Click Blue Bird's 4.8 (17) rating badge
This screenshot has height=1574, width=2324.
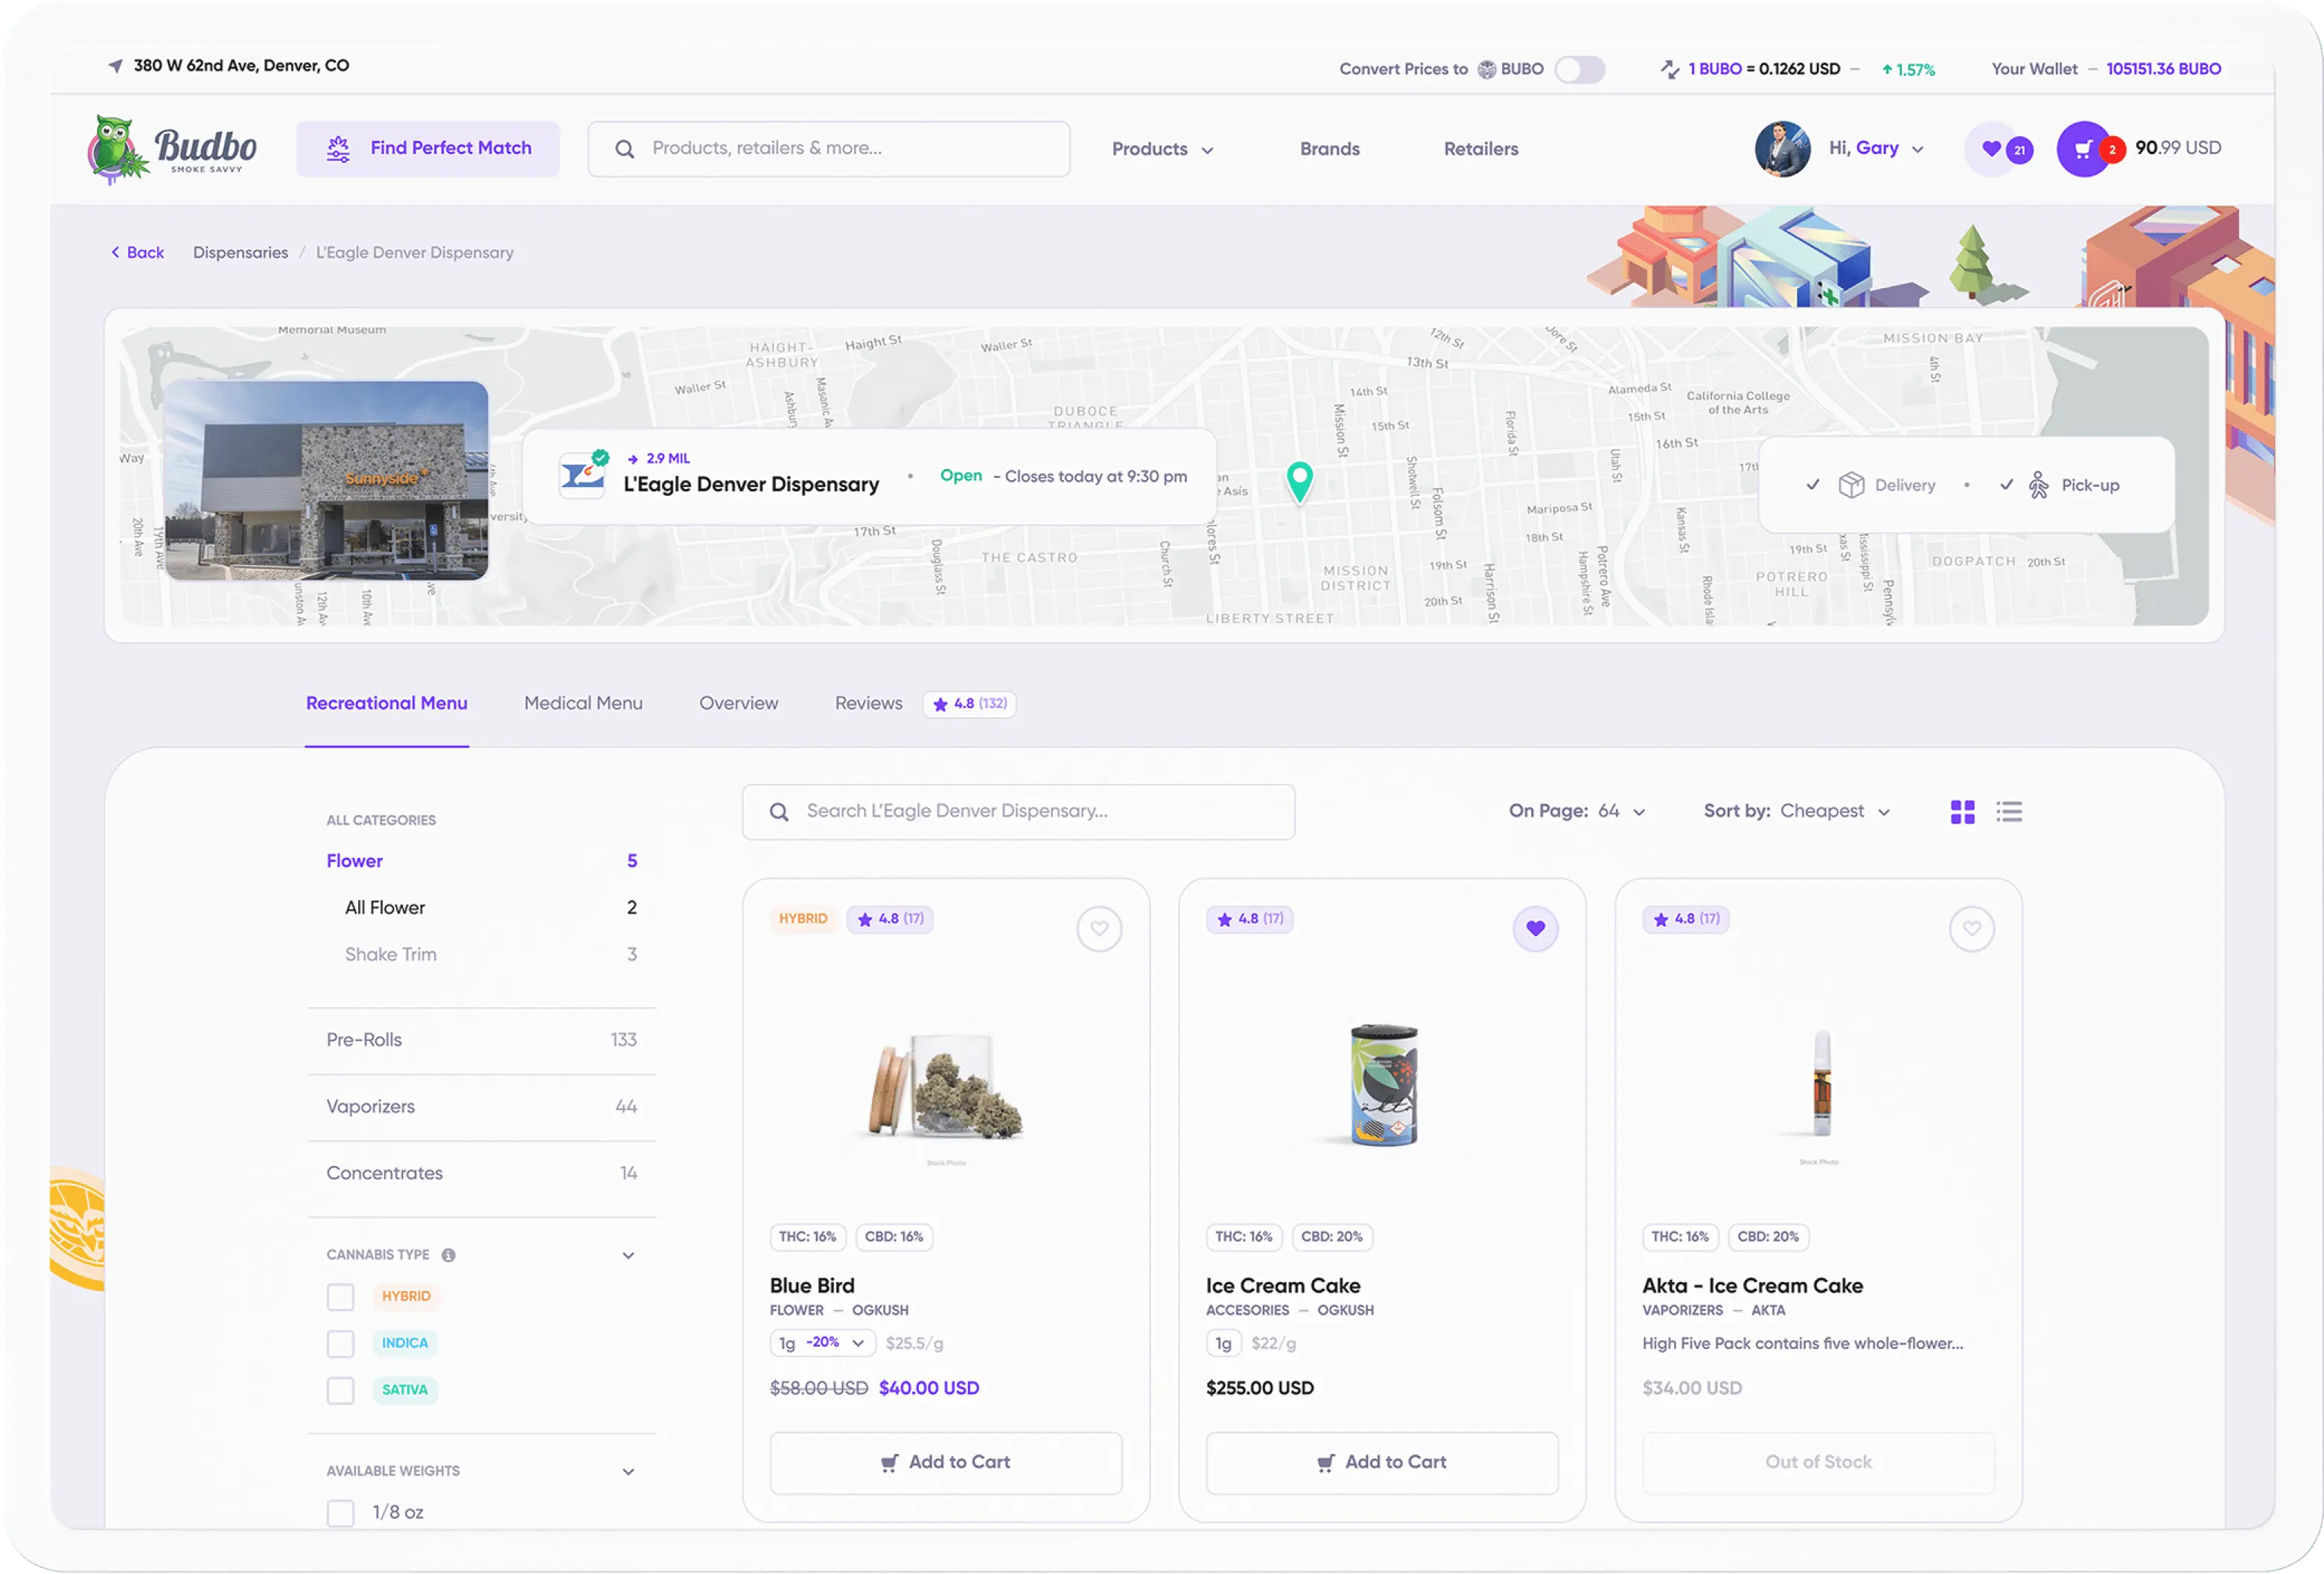[890, 919]
